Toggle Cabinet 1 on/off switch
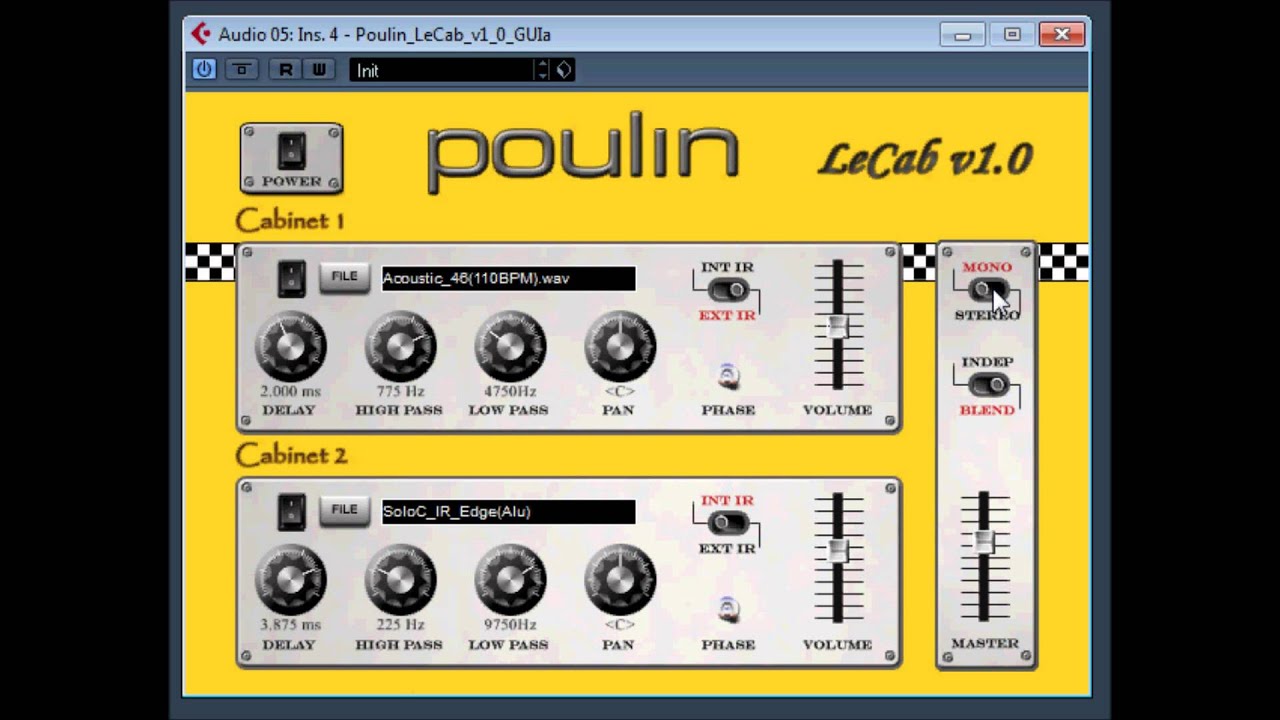 pyautogui.click(x=291, y=279)
